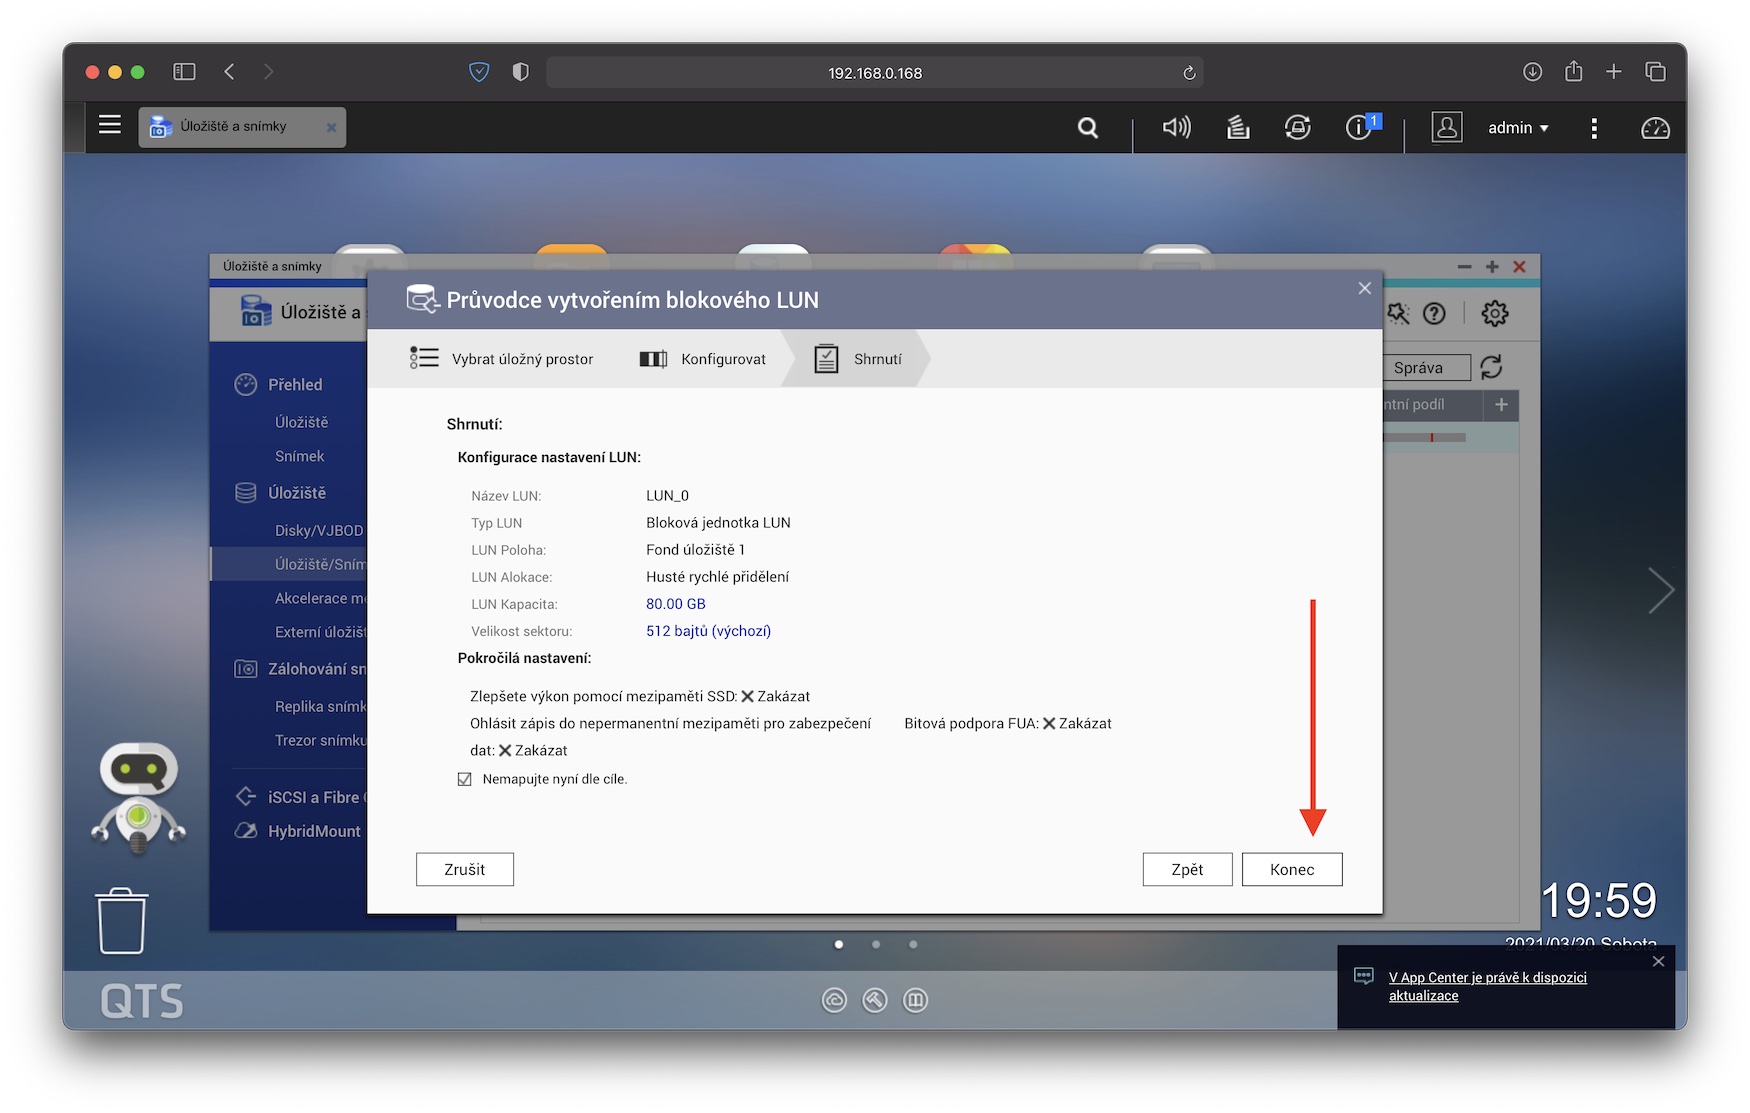This screenshot has height=1113, width=1750.
Task: Go to next desktop page arrow
Action: click(1660, 590)
